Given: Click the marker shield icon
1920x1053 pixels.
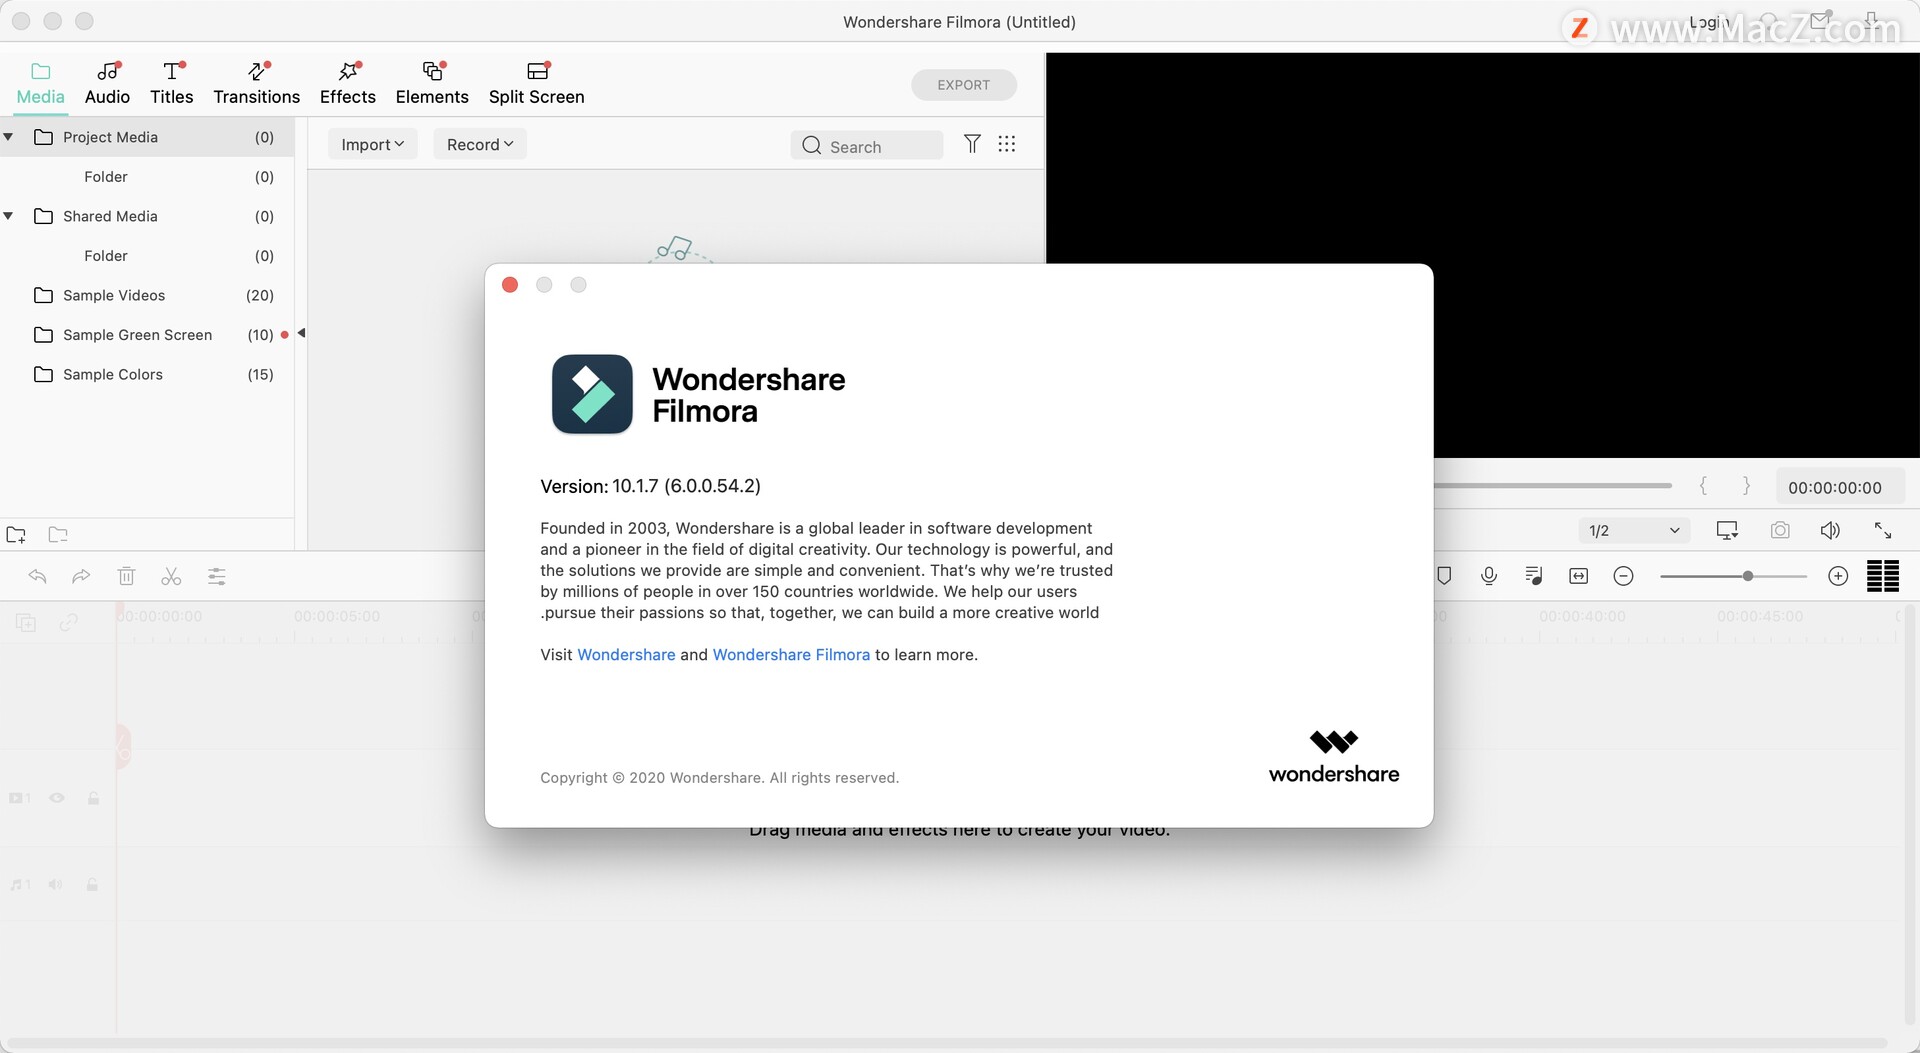Looking at the screenshot, I should [x=1444, y=576].
